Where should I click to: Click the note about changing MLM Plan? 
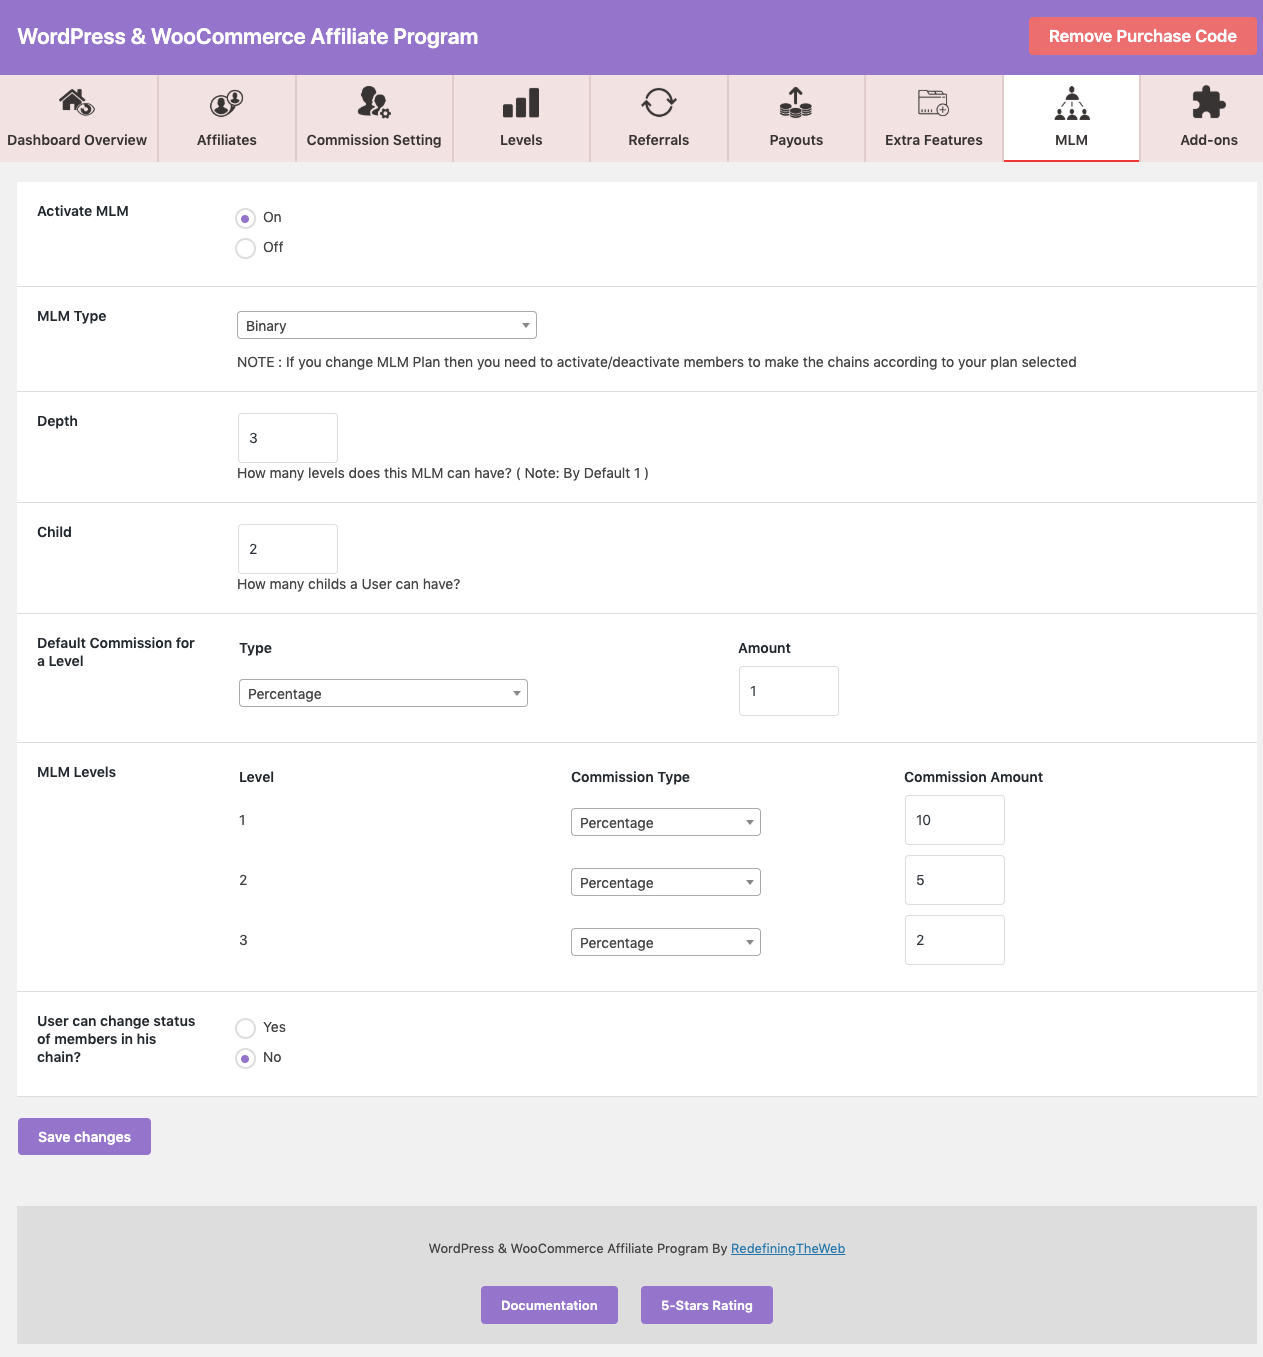[657, 362]
